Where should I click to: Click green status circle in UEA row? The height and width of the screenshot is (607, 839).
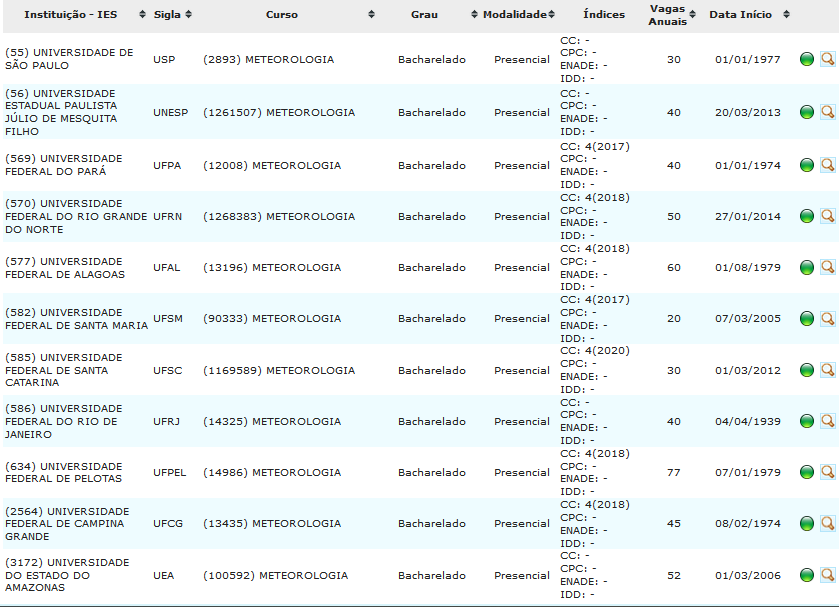click(807, 575)
